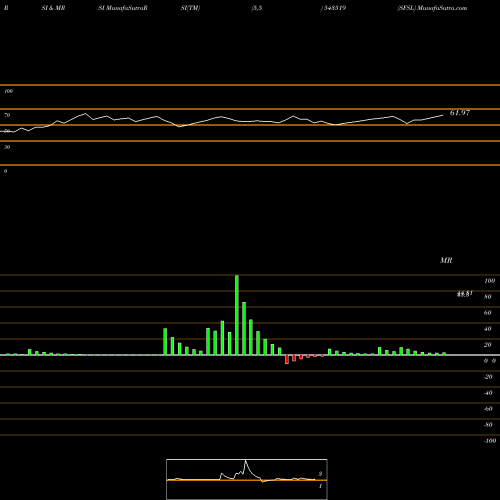Click the (SFSL) MunafaSutra.com header text
The height and width of the screenshot is (500, 500).
tap(432, 8)
